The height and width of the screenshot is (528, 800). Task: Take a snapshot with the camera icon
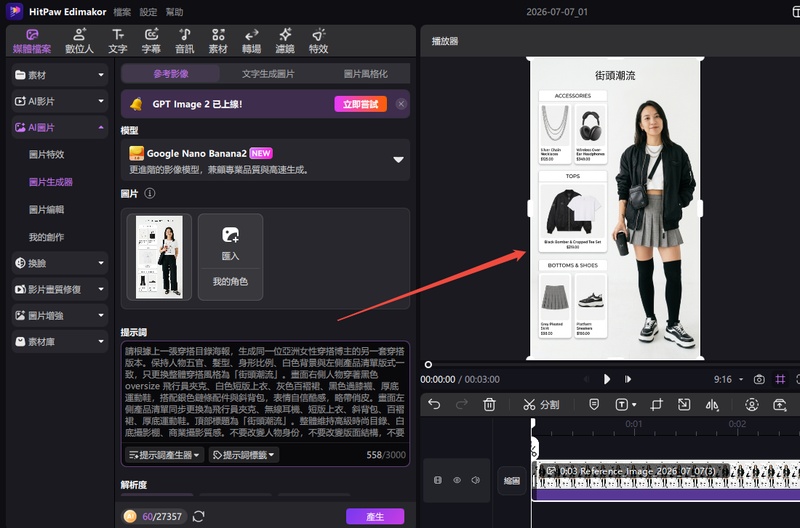point(759,379)
